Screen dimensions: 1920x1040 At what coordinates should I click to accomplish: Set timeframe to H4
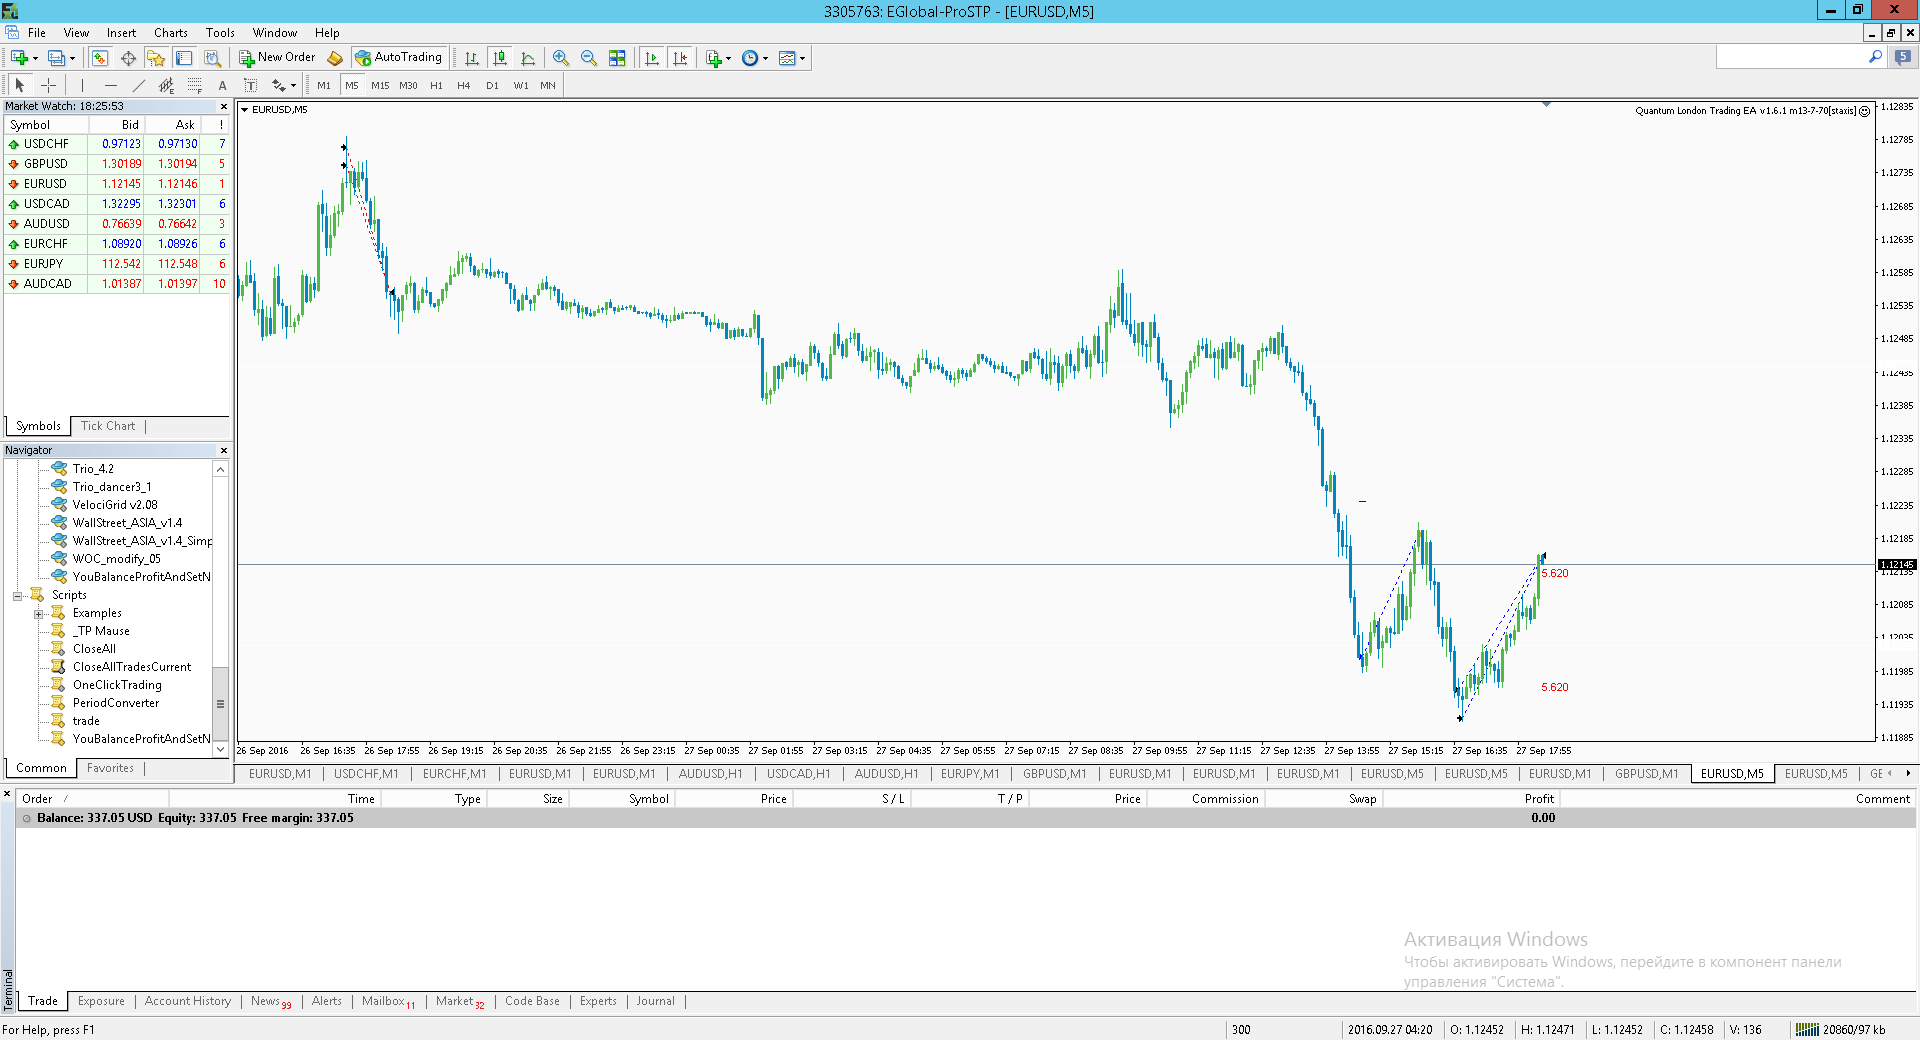coord(464,85)
